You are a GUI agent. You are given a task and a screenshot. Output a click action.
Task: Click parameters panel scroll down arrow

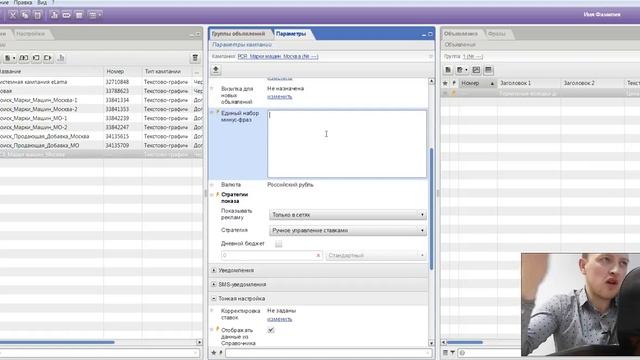431,343
